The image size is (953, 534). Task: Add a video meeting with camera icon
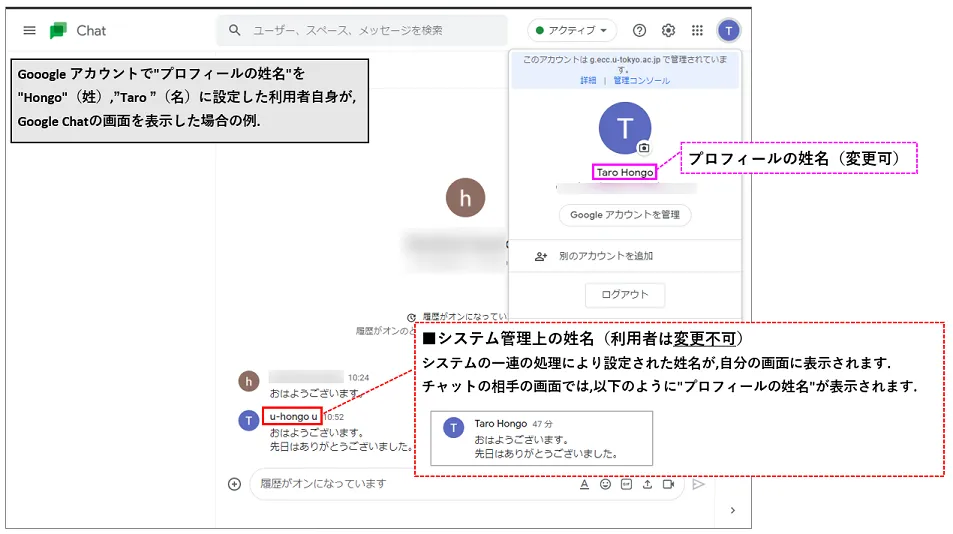[668, 484]
